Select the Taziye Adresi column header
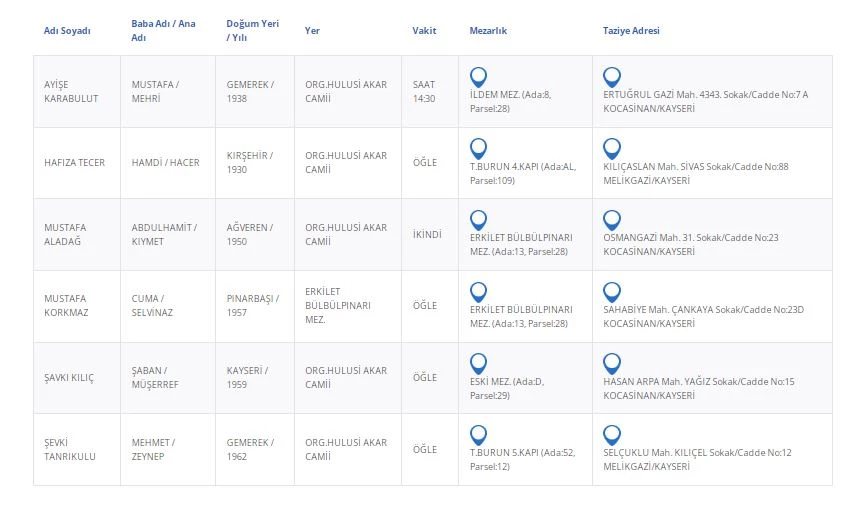This screenshot has width=868, height=506. [631, 31]
